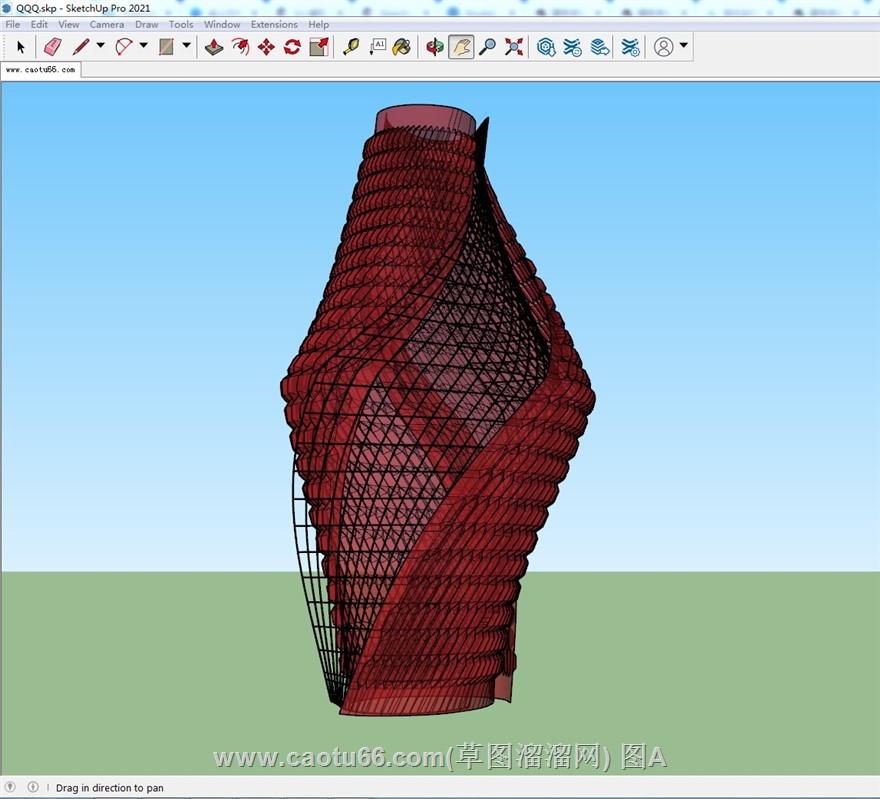The height and width of the screenshot is (799, 880).
Task: Open the Arc tool dropdown arrow
Action: pyautogui.click(x=143, y=45)
